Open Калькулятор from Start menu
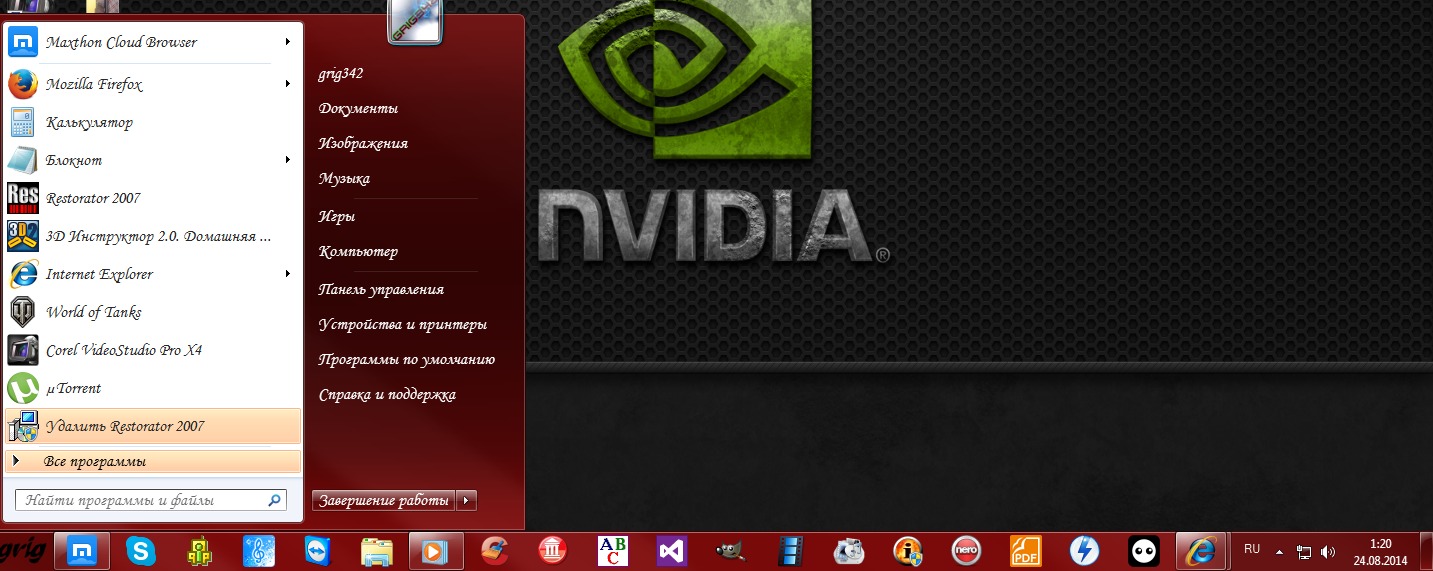1433x571 pixels. tap(153, 123)
